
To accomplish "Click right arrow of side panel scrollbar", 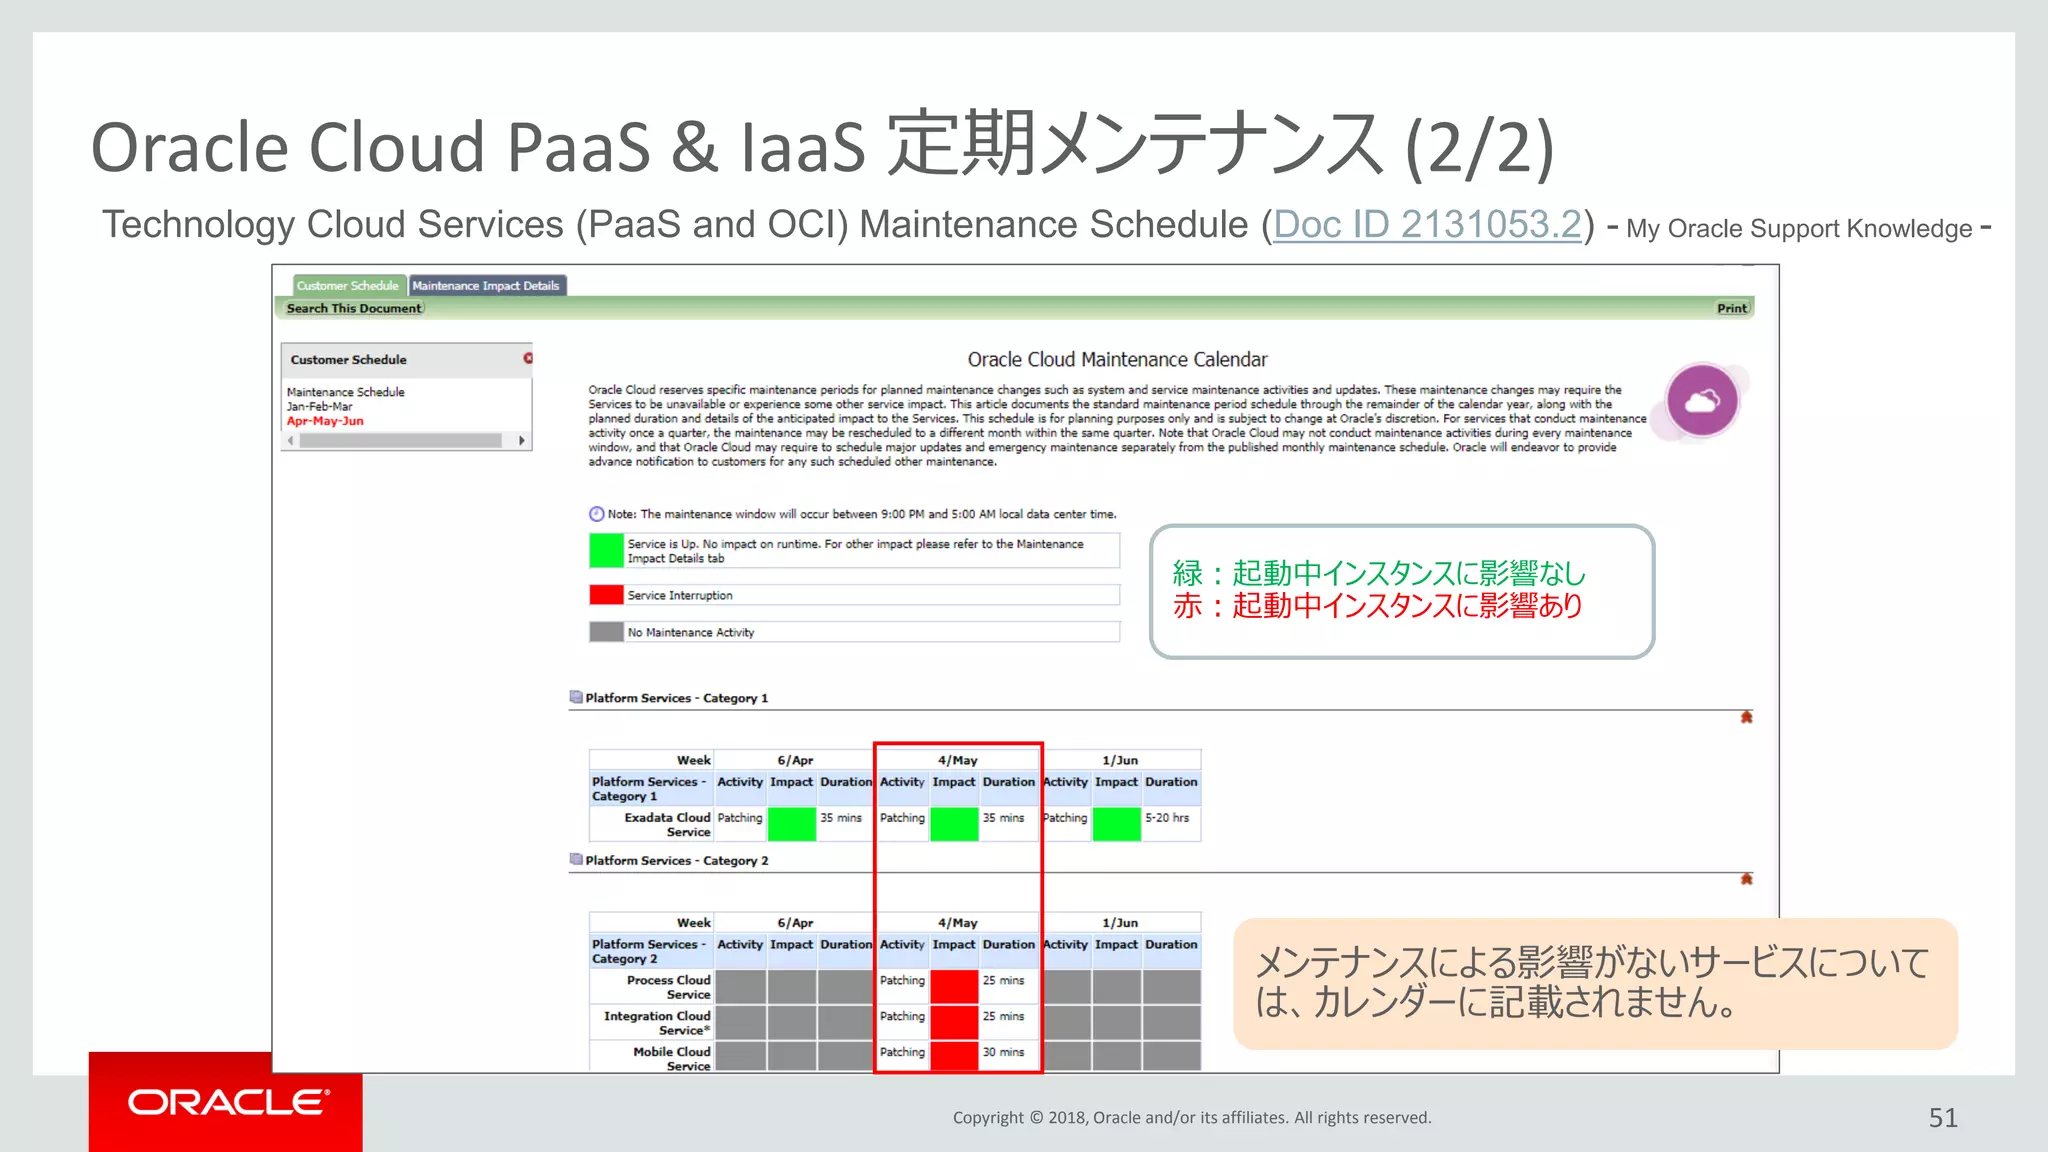I will point(521,440).
